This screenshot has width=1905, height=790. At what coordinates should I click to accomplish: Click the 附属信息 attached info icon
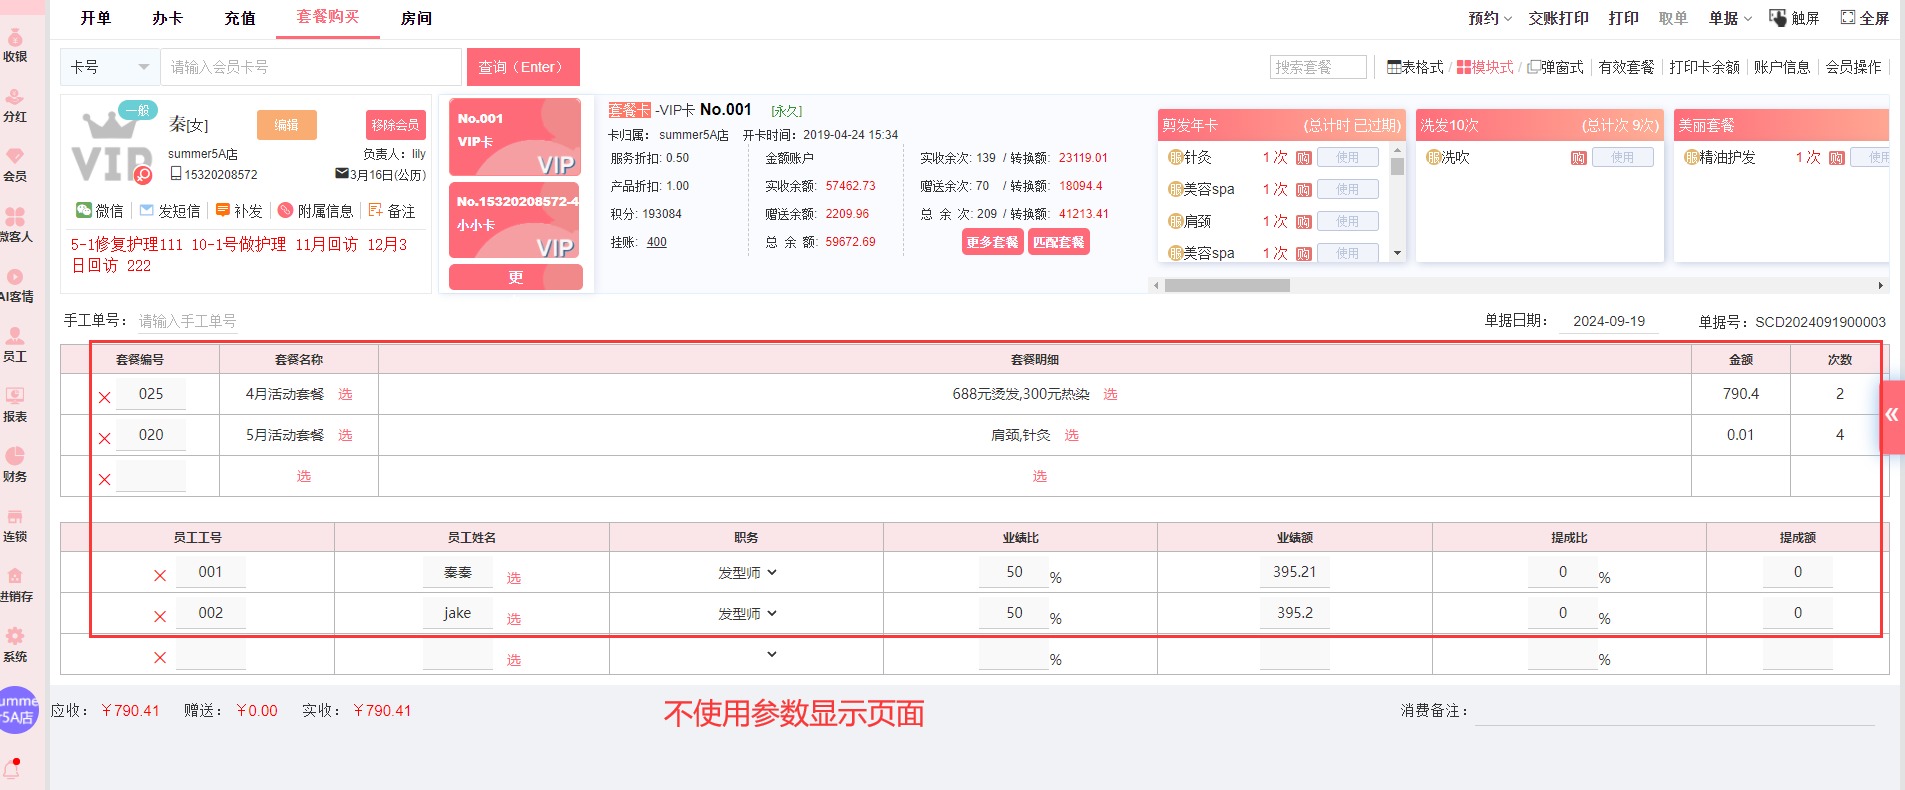285,210
